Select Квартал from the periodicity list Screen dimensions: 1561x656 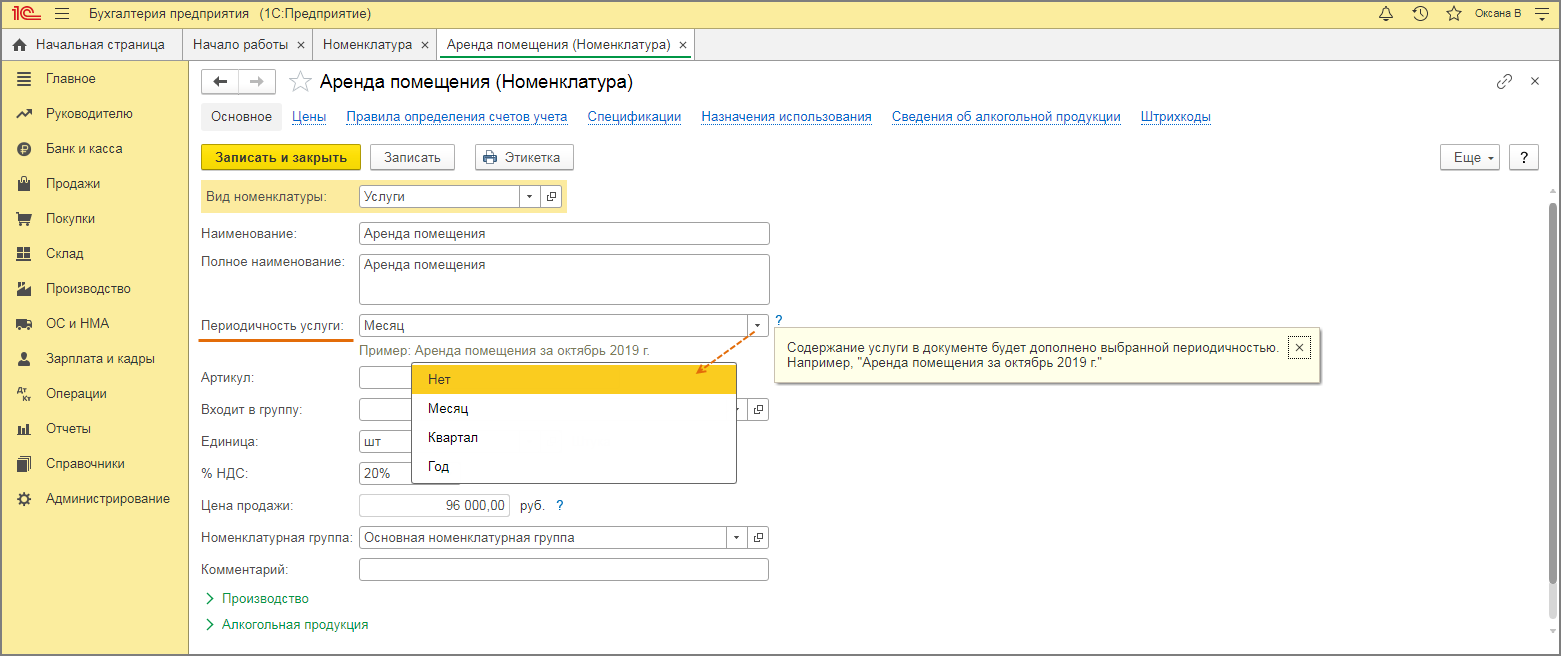pyautogui.click(x=453, y=437)
